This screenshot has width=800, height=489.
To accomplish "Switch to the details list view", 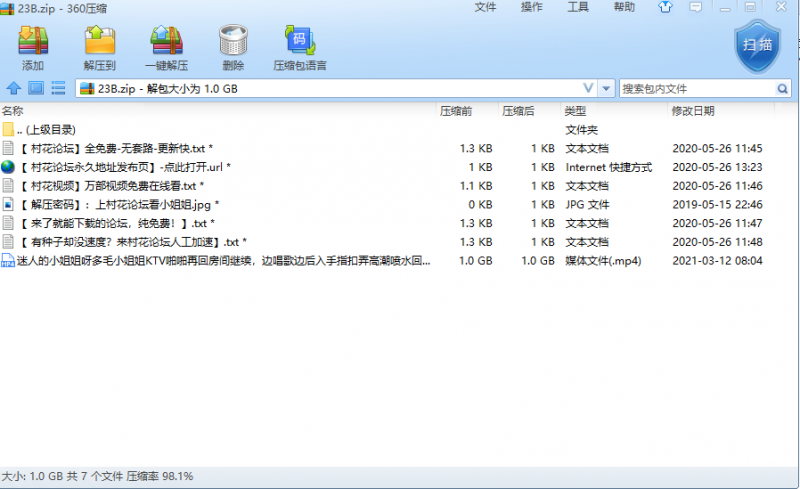I will coord(58,88).
